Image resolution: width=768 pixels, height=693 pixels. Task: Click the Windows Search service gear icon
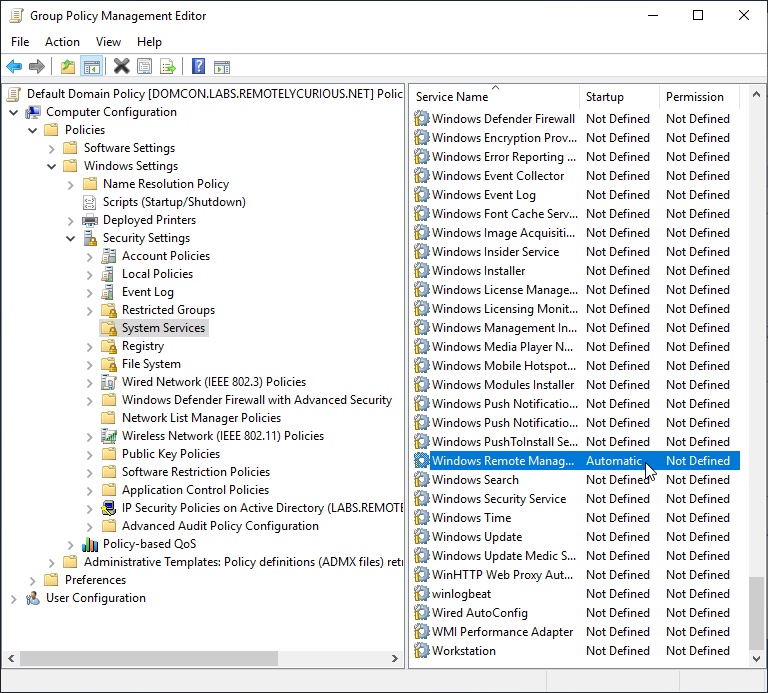click(x=421, y=479)
